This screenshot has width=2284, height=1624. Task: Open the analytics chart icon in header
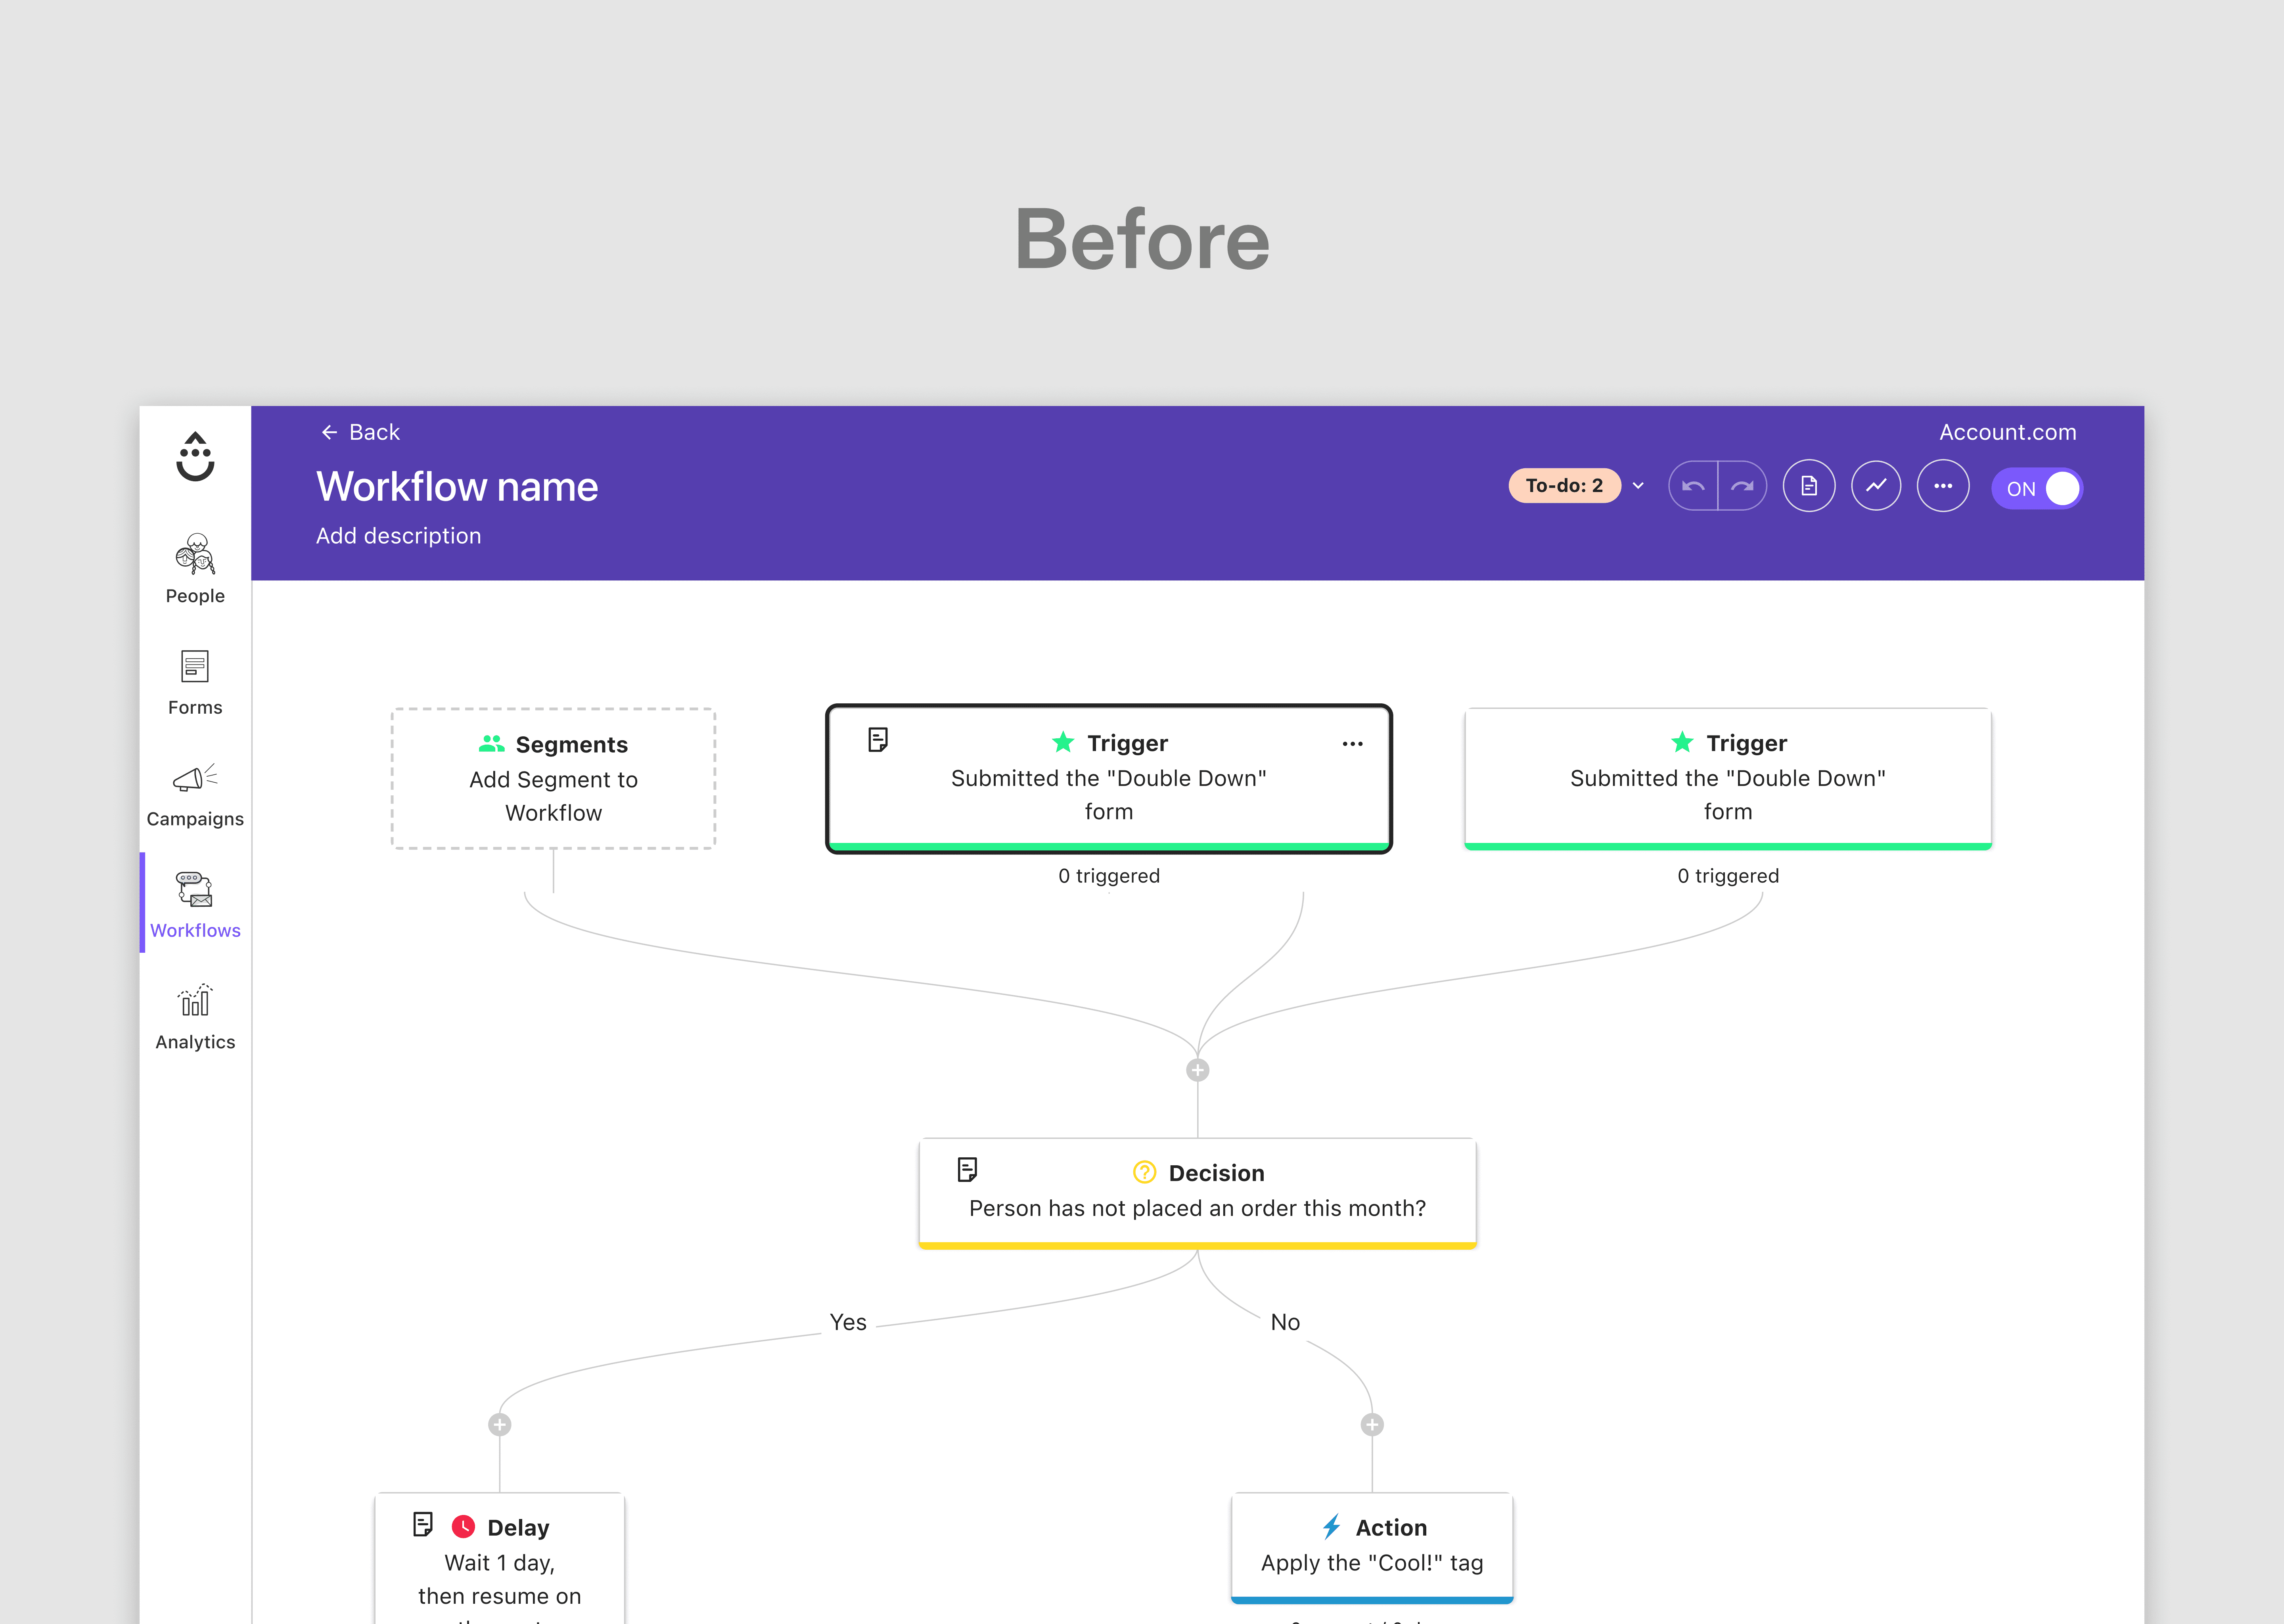coord(1876,486)
